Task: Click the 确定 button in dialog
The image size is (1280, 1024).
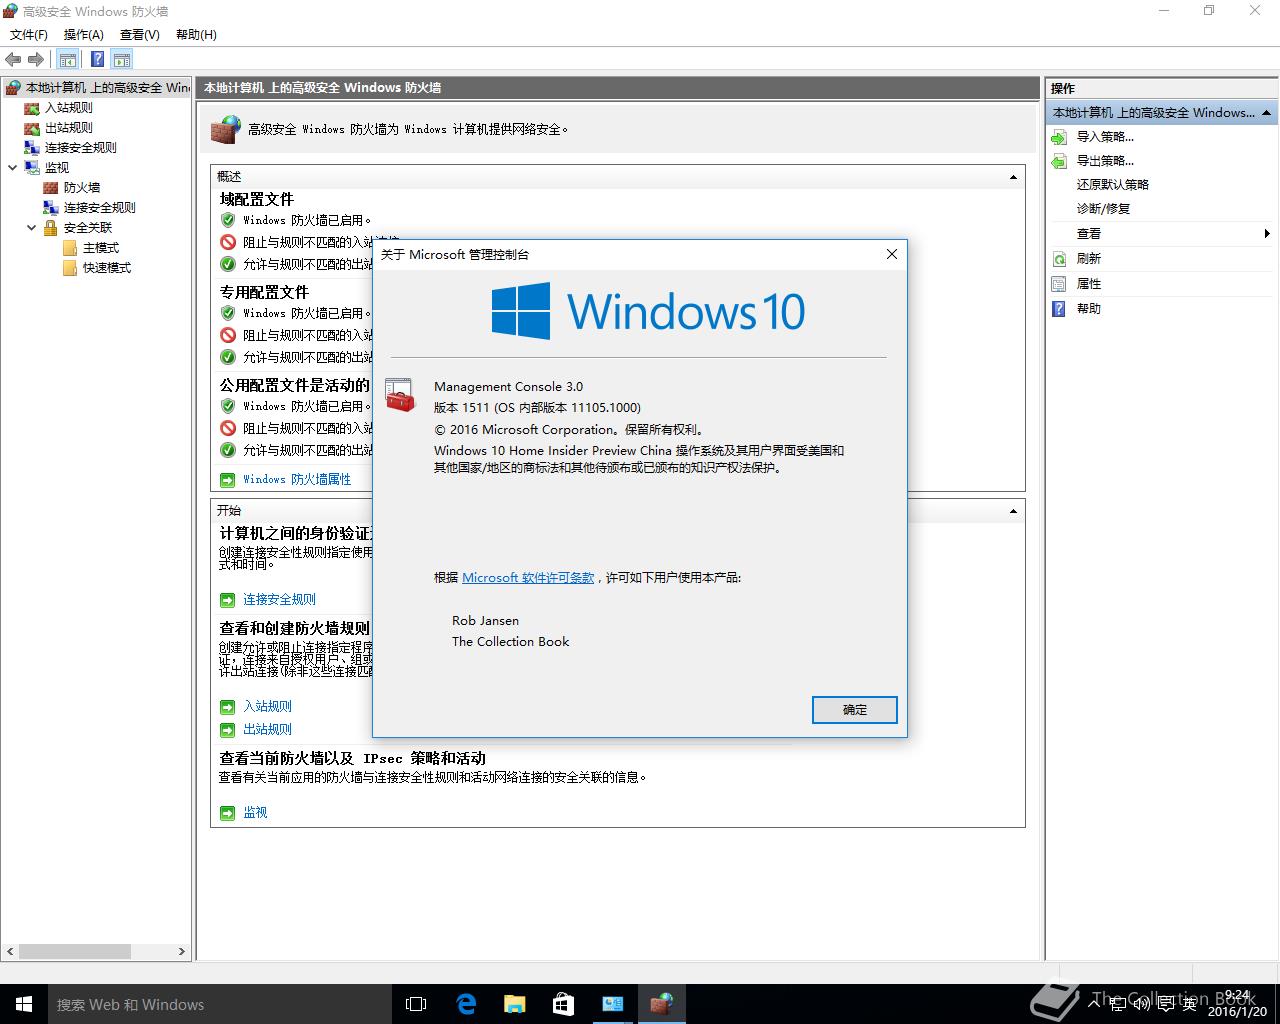Action: click(x=855, y=710)
